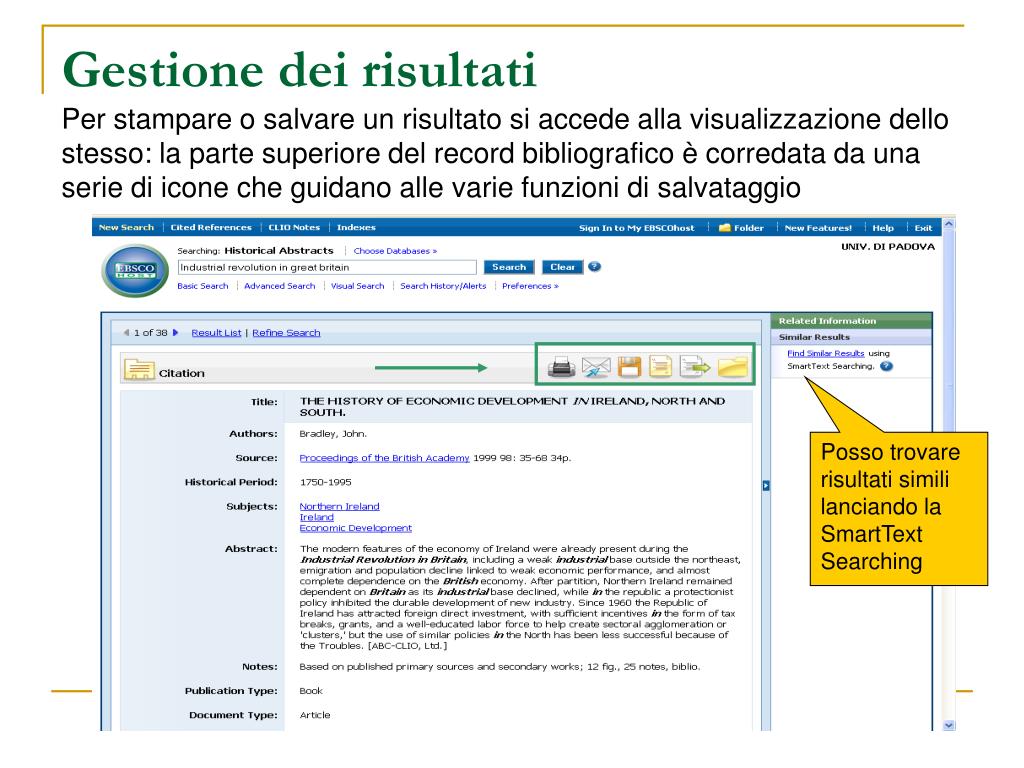Click scrollbar up arrow
This screenshot has width=1024, height=768.
click(949, 224)
